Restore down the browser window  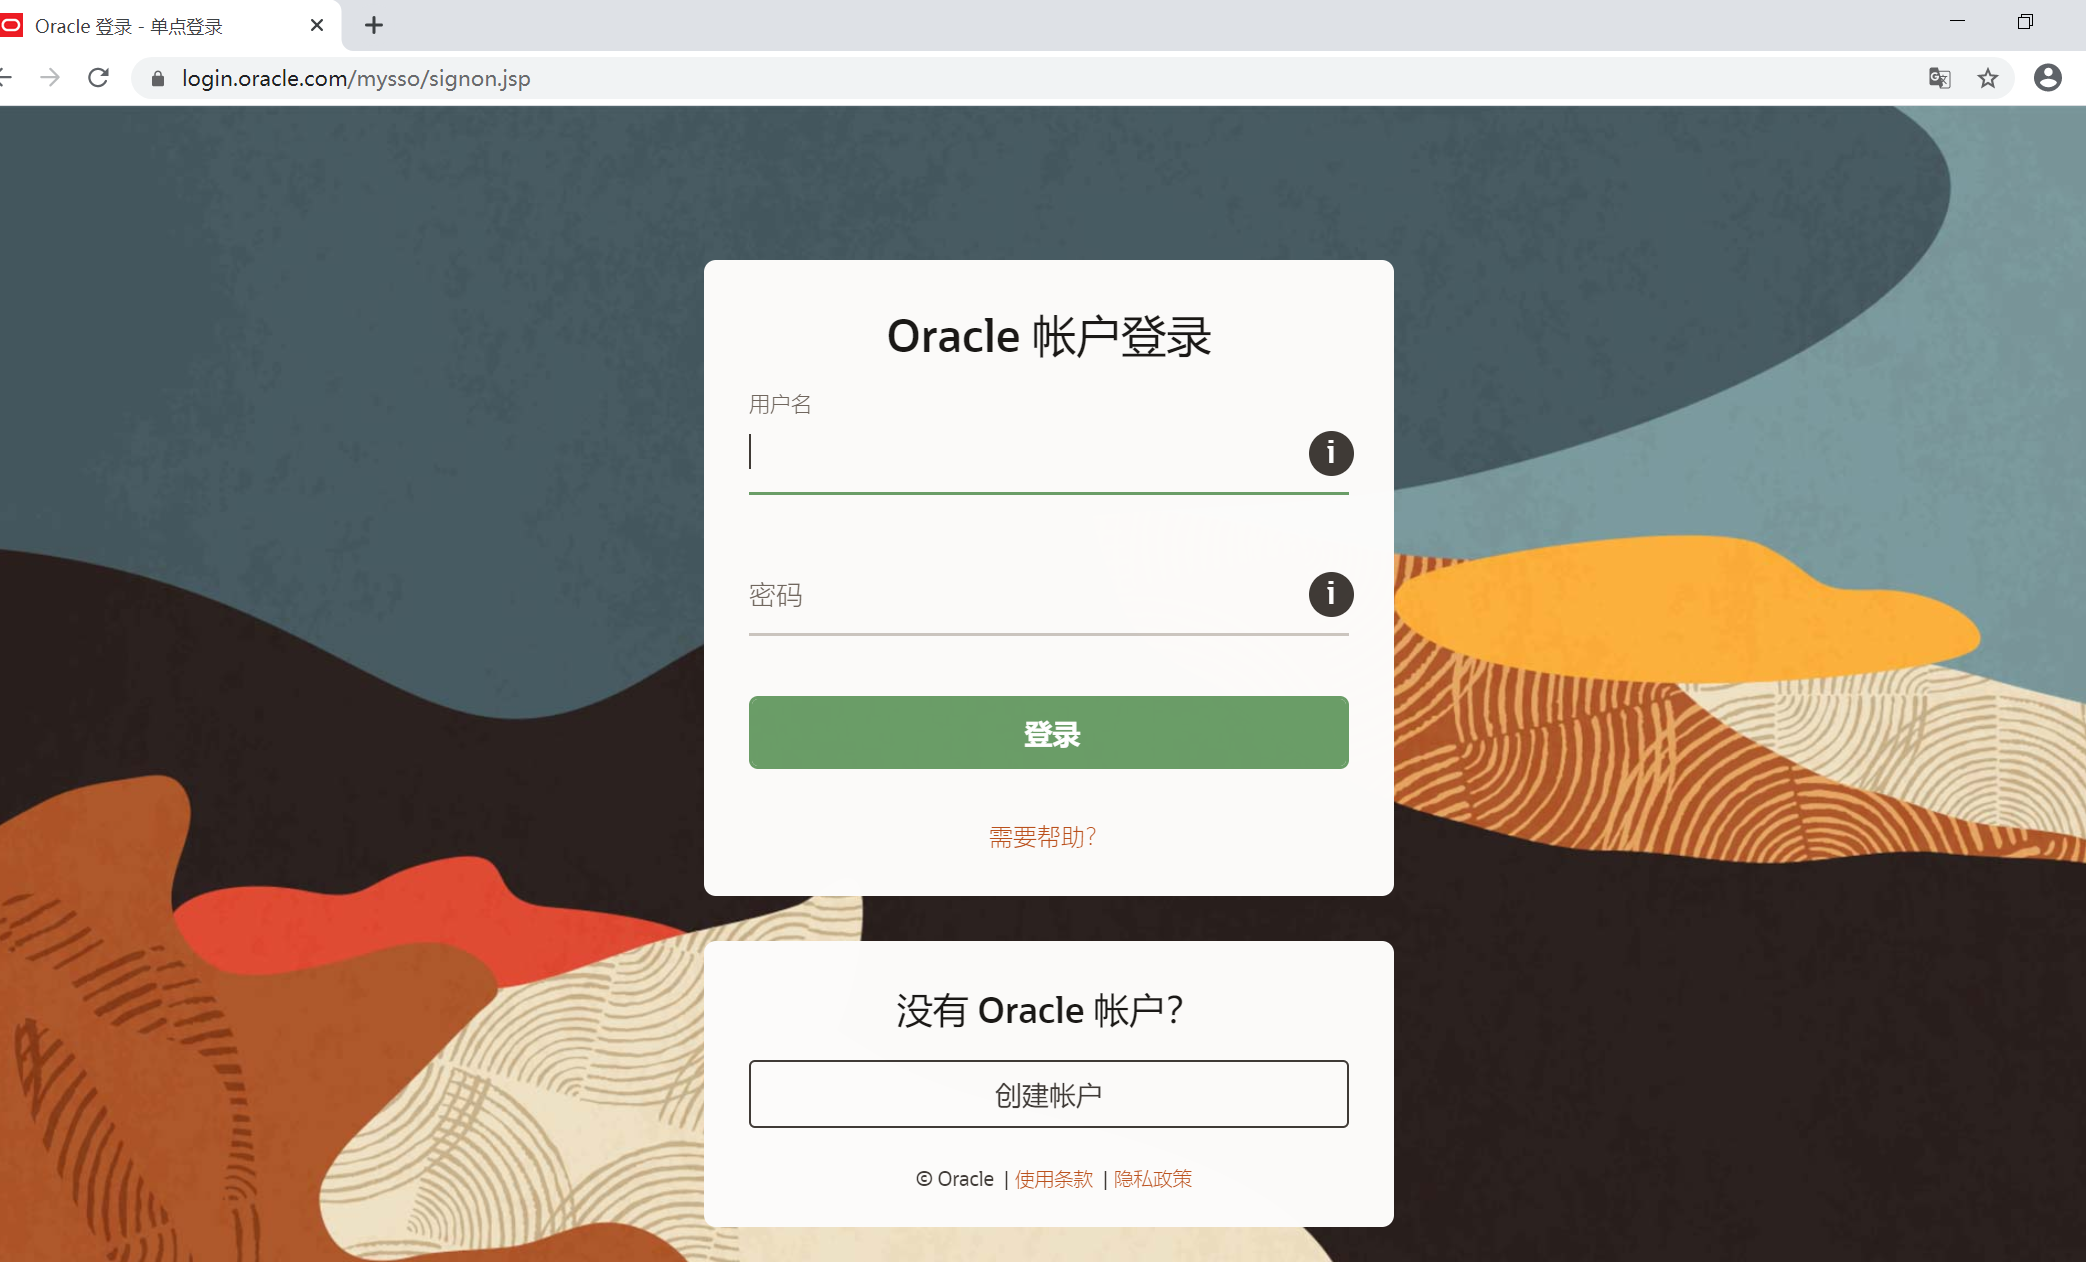pos(2025,22)
